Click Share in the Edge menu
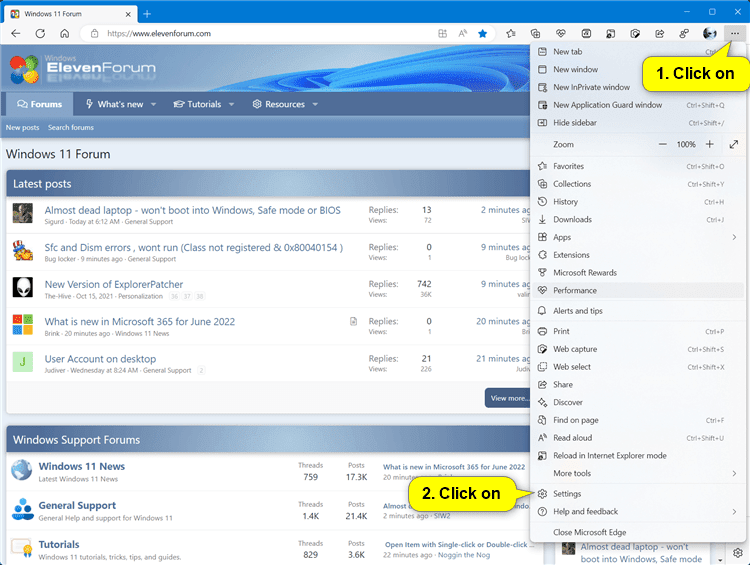This screenshot has width=750, height=565. pyautogui.click(x=638, y=384)
